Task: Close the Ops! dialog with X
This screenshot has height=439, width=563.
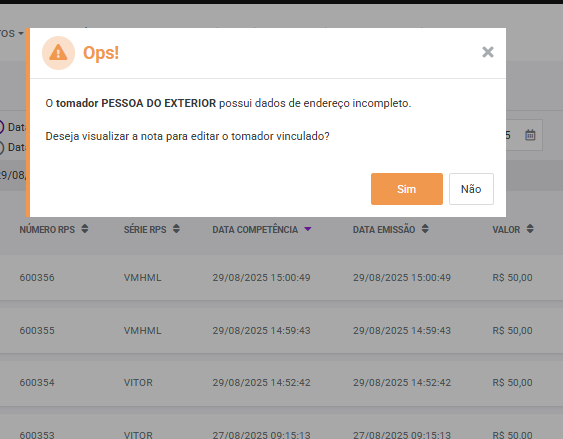Action: [x=488, y=52]
